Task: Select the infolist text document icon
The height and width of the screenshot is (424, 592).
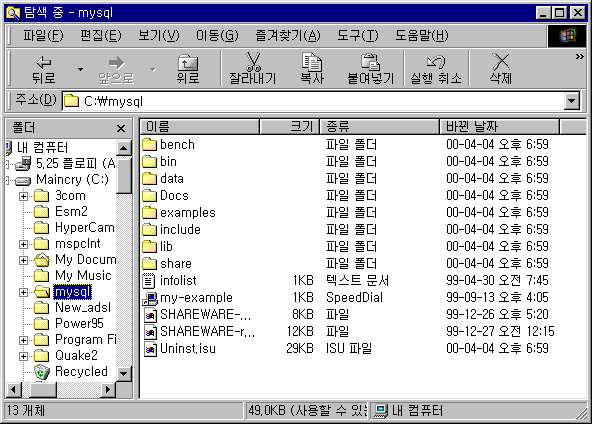Action: coord(149,281)
